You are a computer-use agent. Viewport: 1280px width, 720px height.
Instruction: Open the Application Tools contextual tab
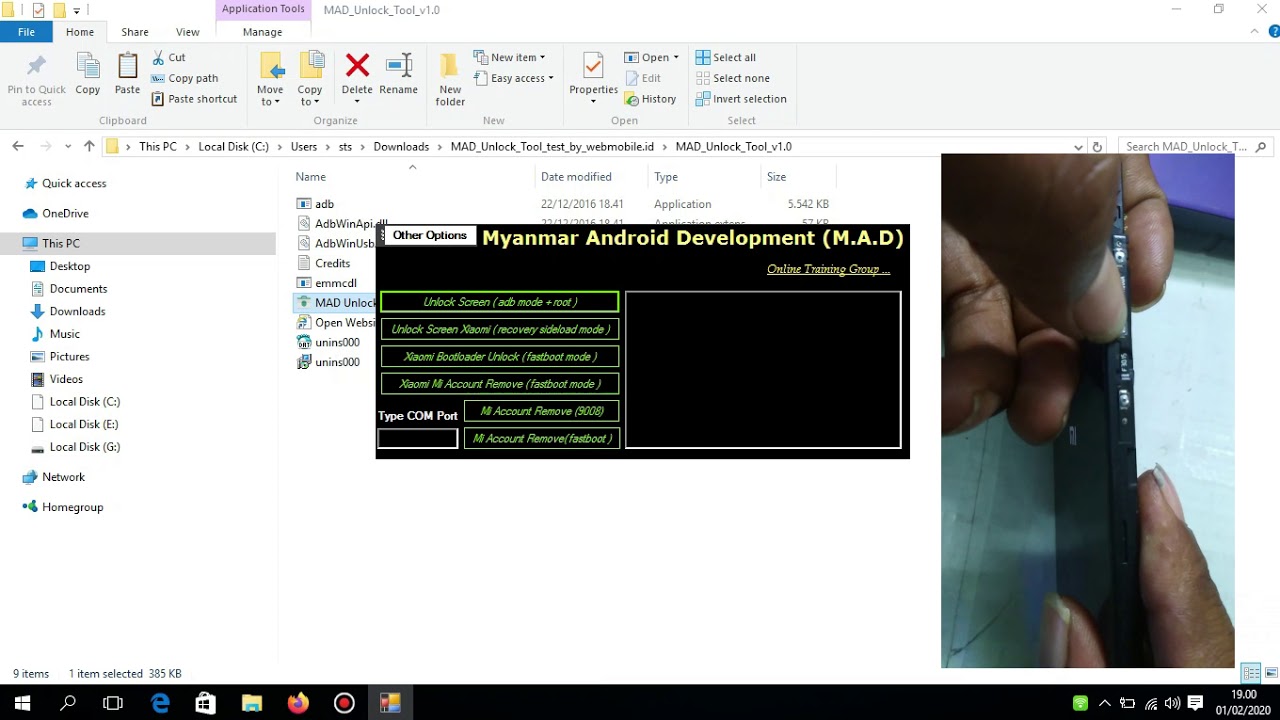click(x=263, y=9)
